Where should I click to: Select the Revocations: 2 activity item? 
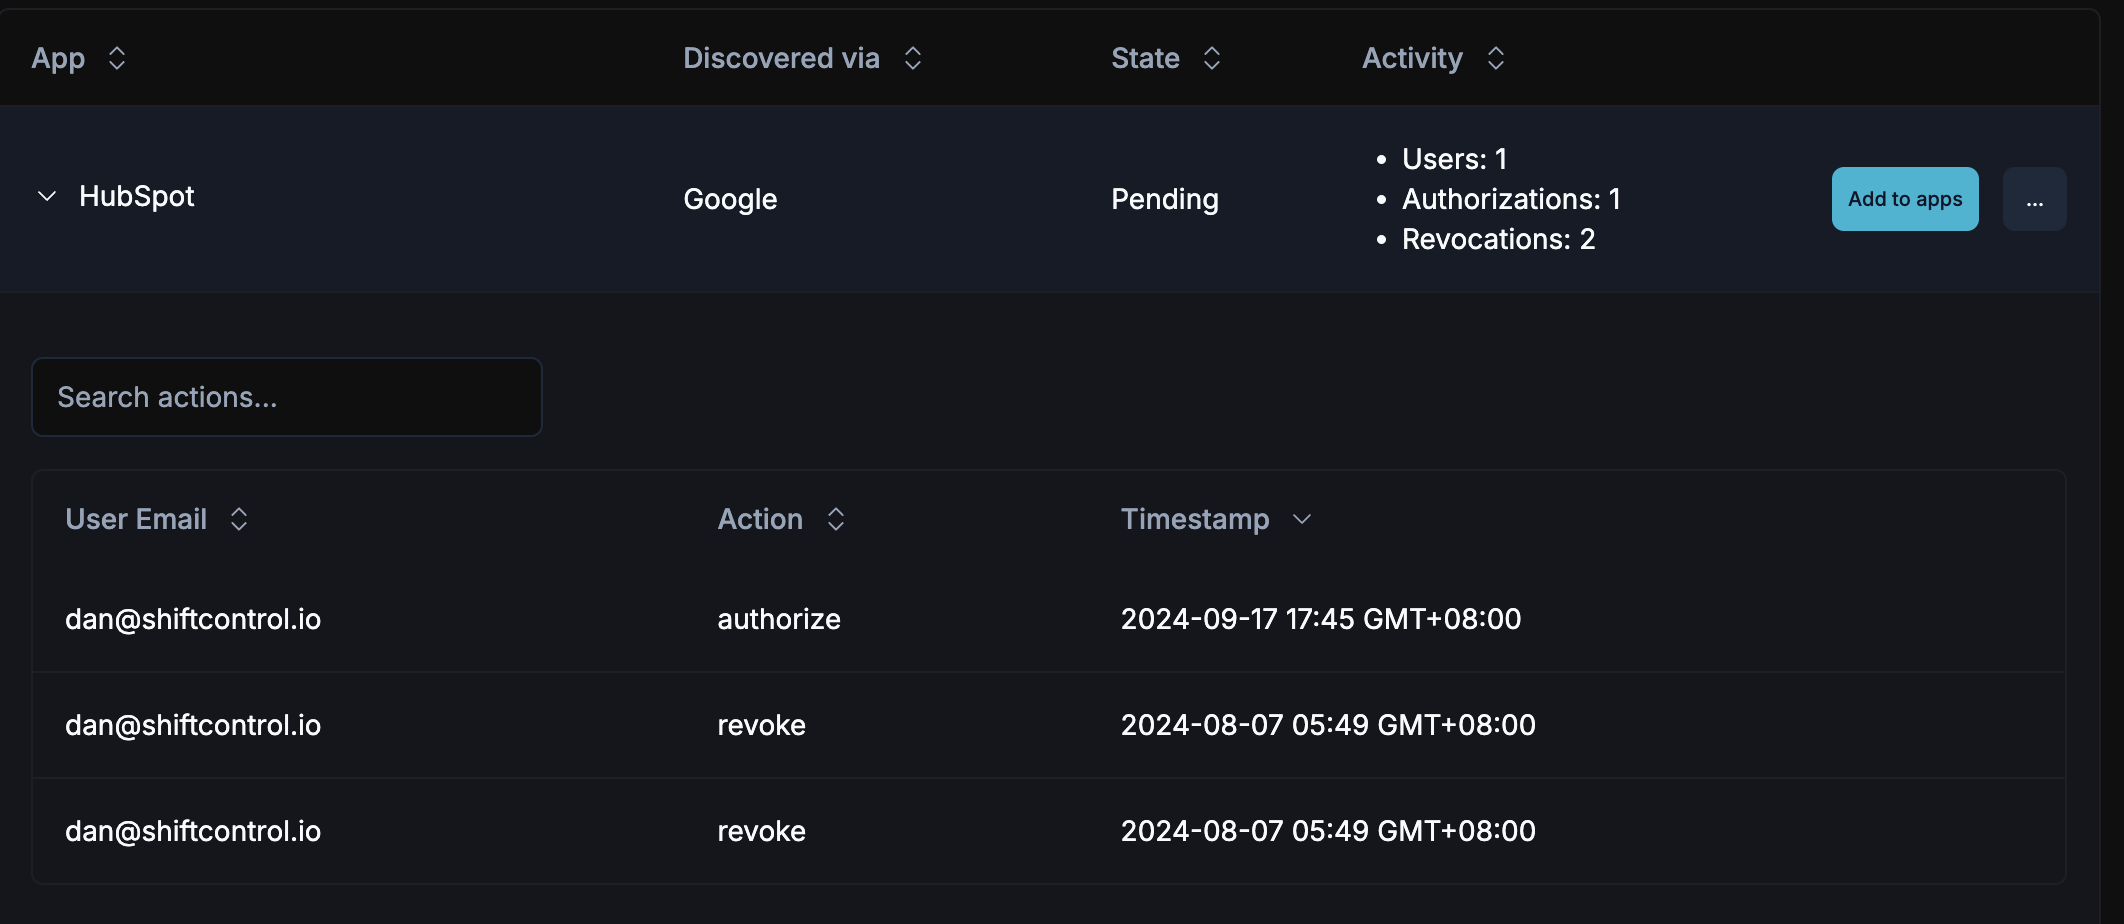click(x=1497, y=239)
